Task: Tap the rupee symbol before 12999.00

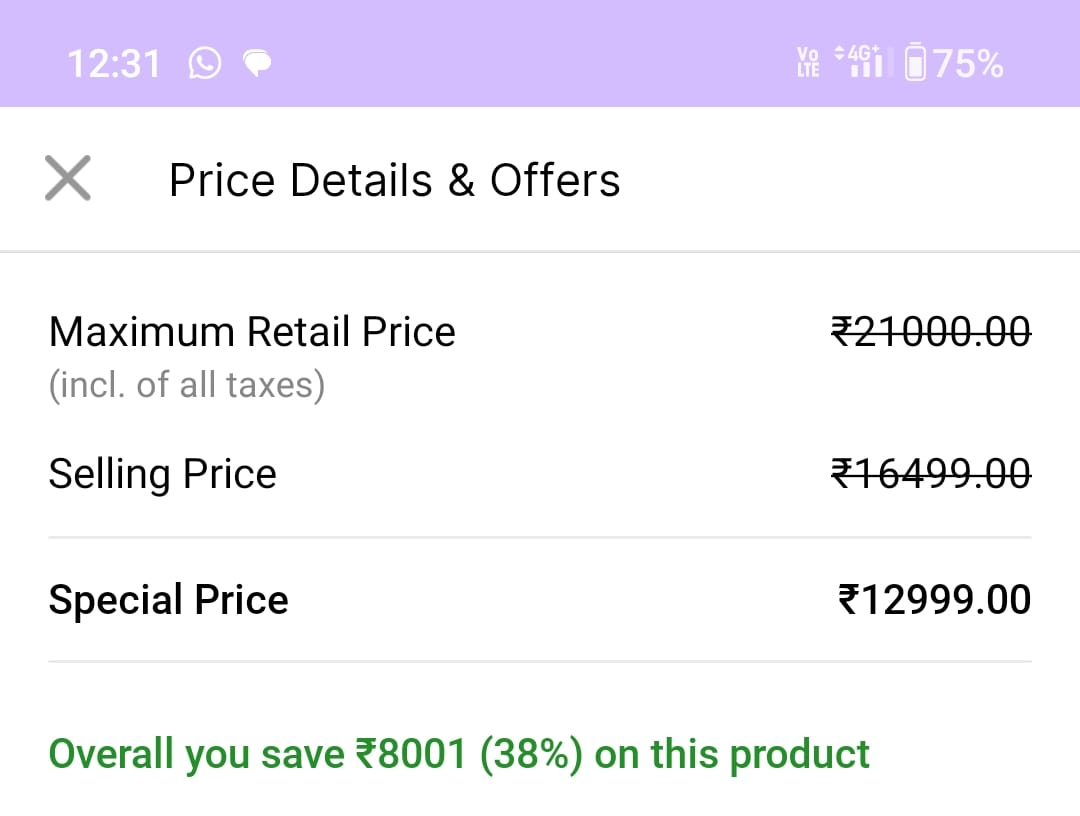Action: (848, 599)
